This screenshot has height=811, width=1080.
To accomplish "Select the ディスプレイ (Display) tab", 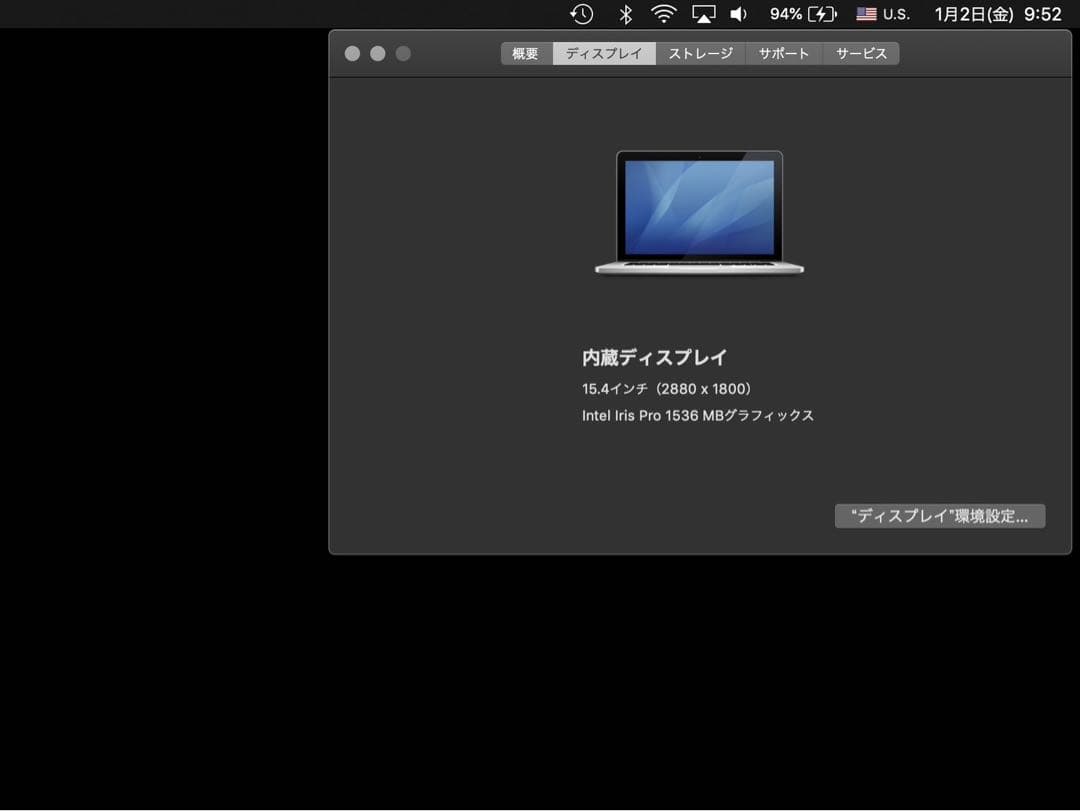I will [604, 53].
